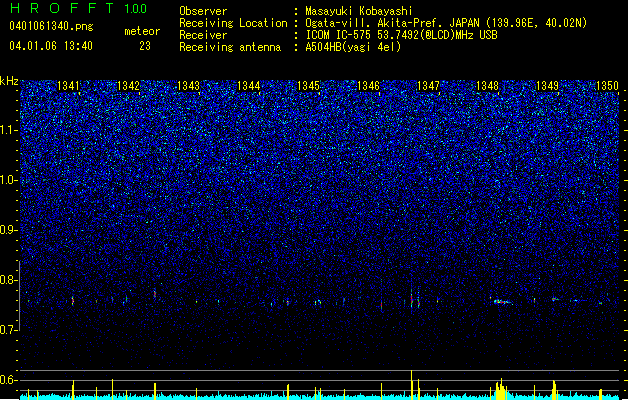This screenshot has height=400, width=629.
Task: Select the file name 0401061340.png
Action: pos(51,26)
